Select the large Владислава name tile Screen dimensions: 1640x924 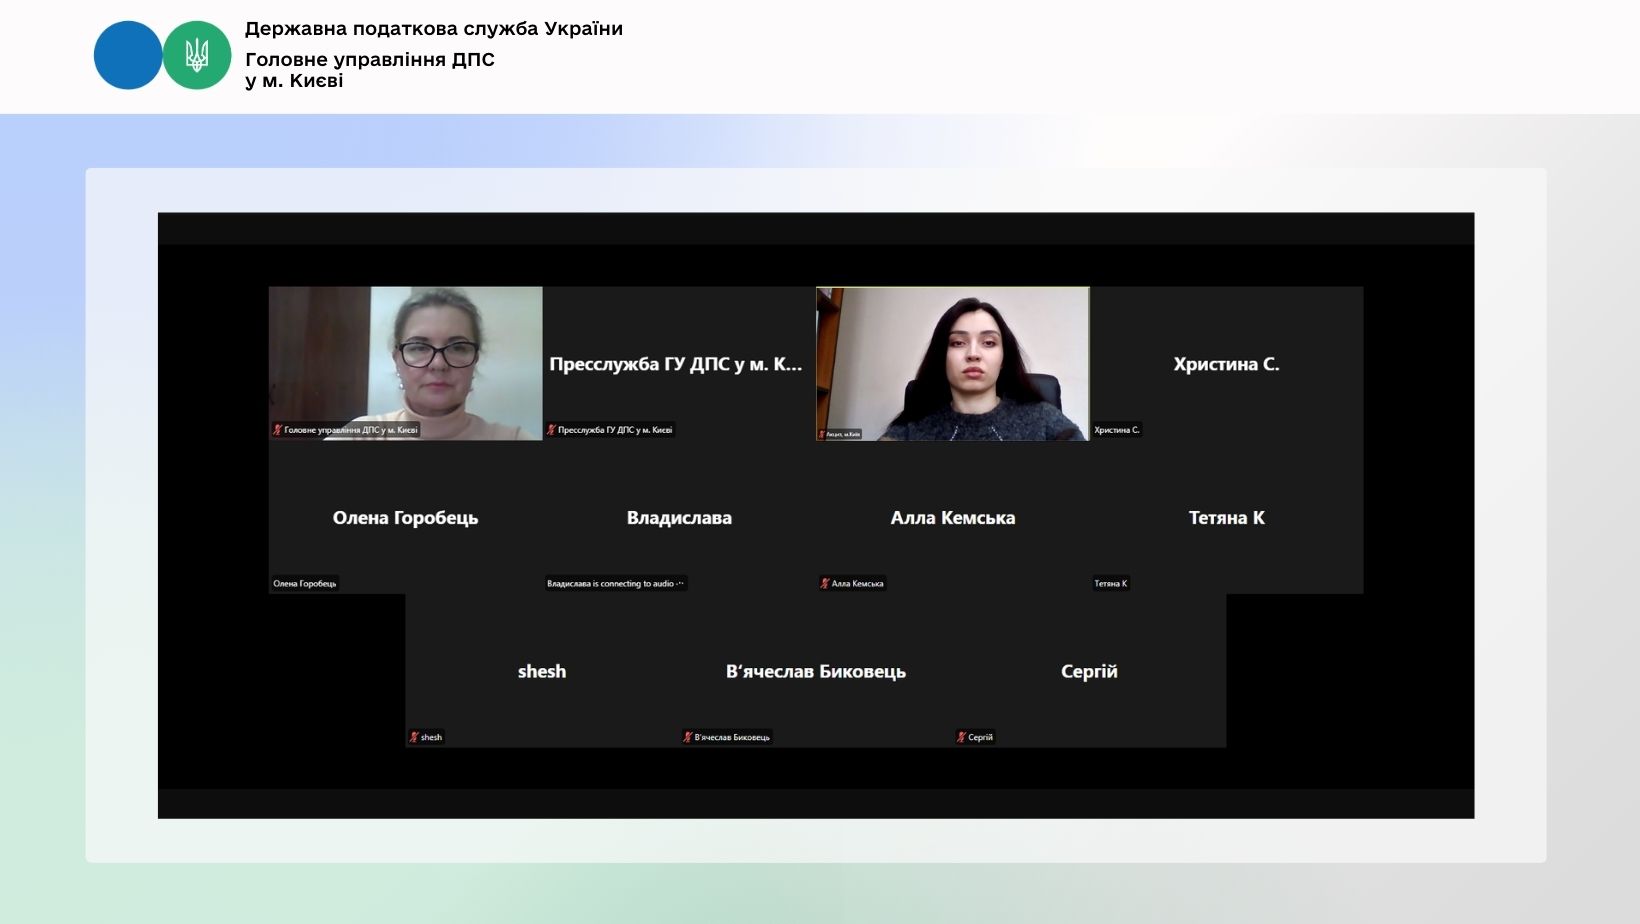coord(679,517)
